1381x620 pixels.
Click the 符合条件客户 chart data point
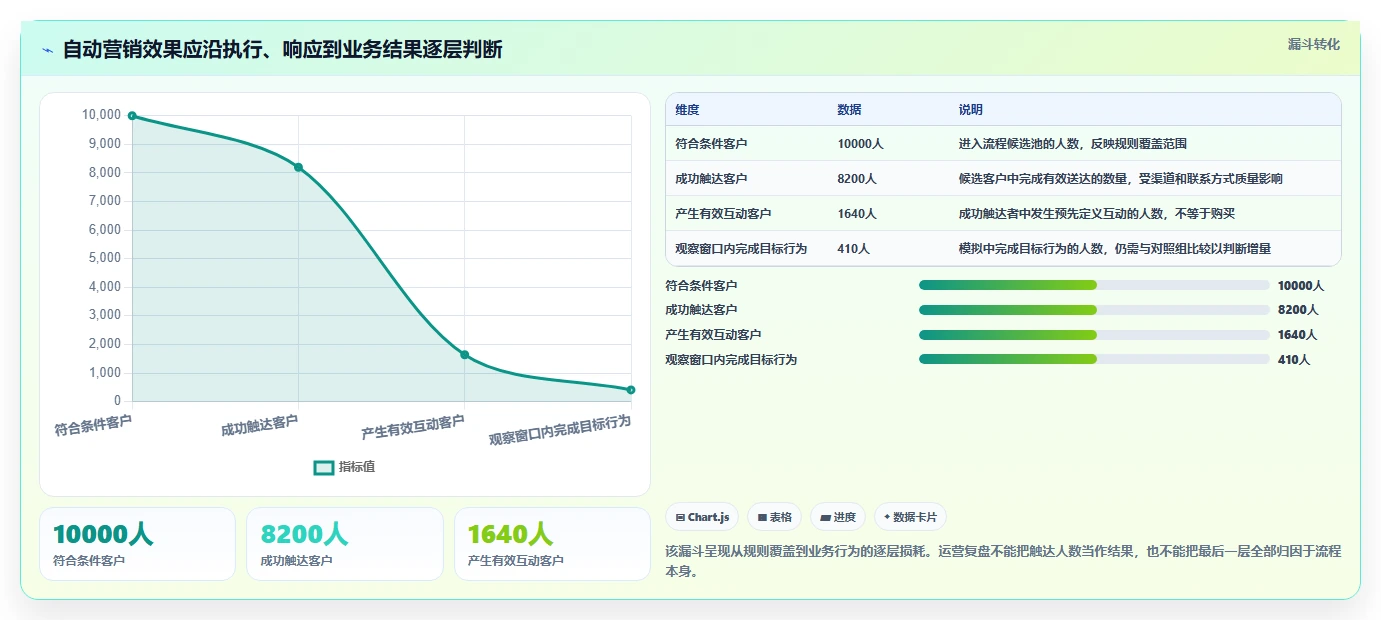[132, 116]
